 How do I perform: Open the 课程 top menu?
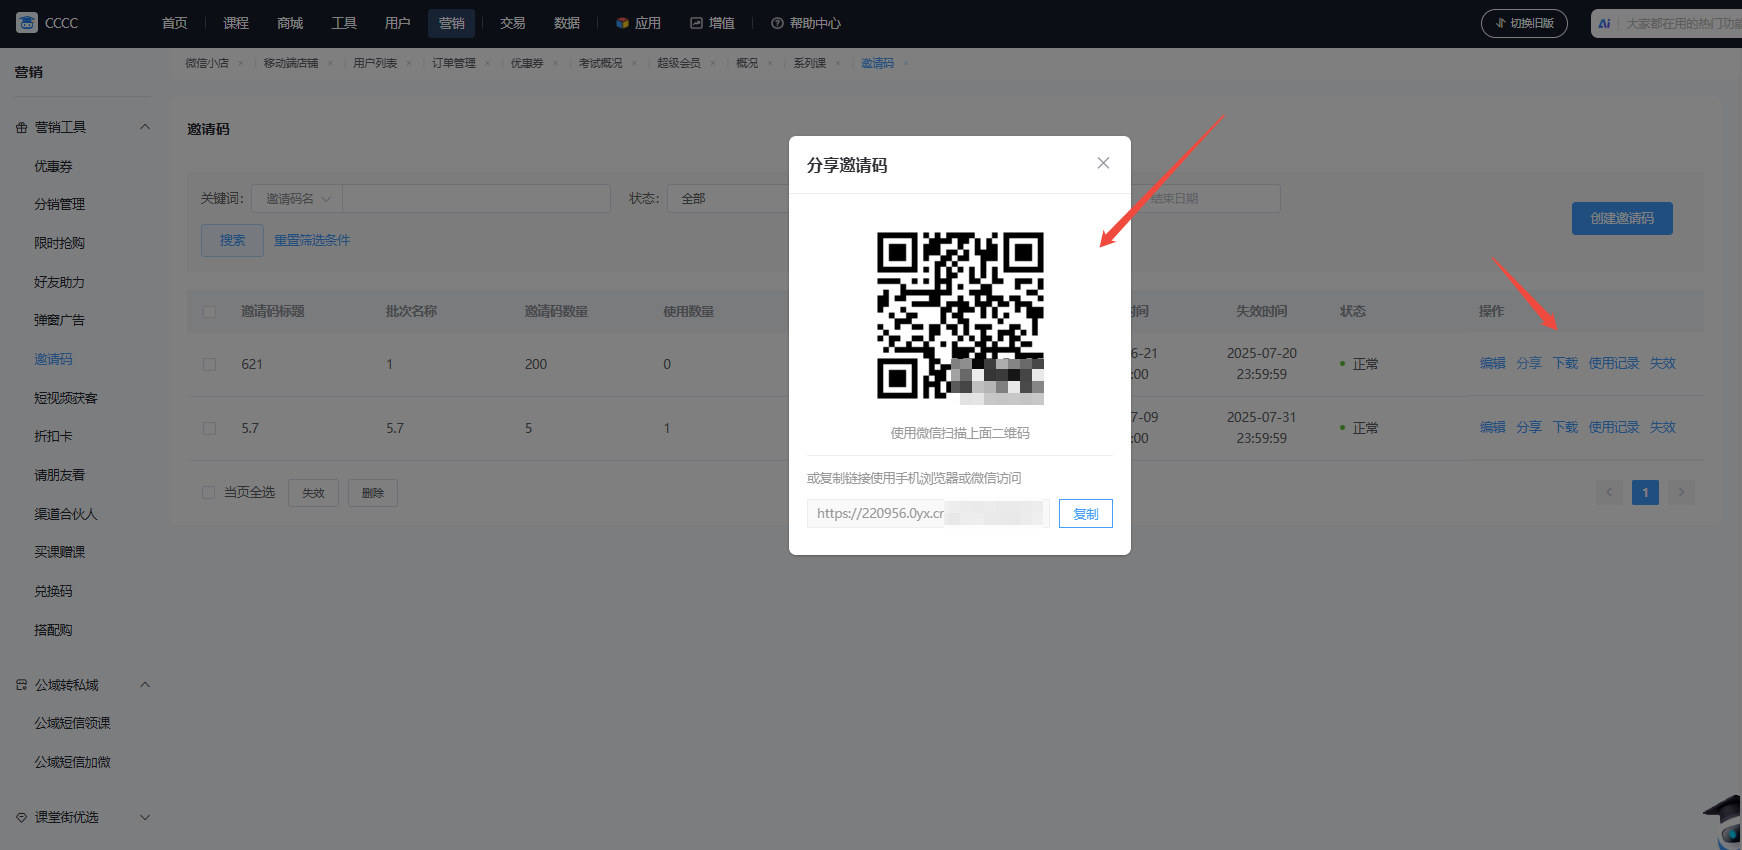pyautogui.click(x=236, y=23)
